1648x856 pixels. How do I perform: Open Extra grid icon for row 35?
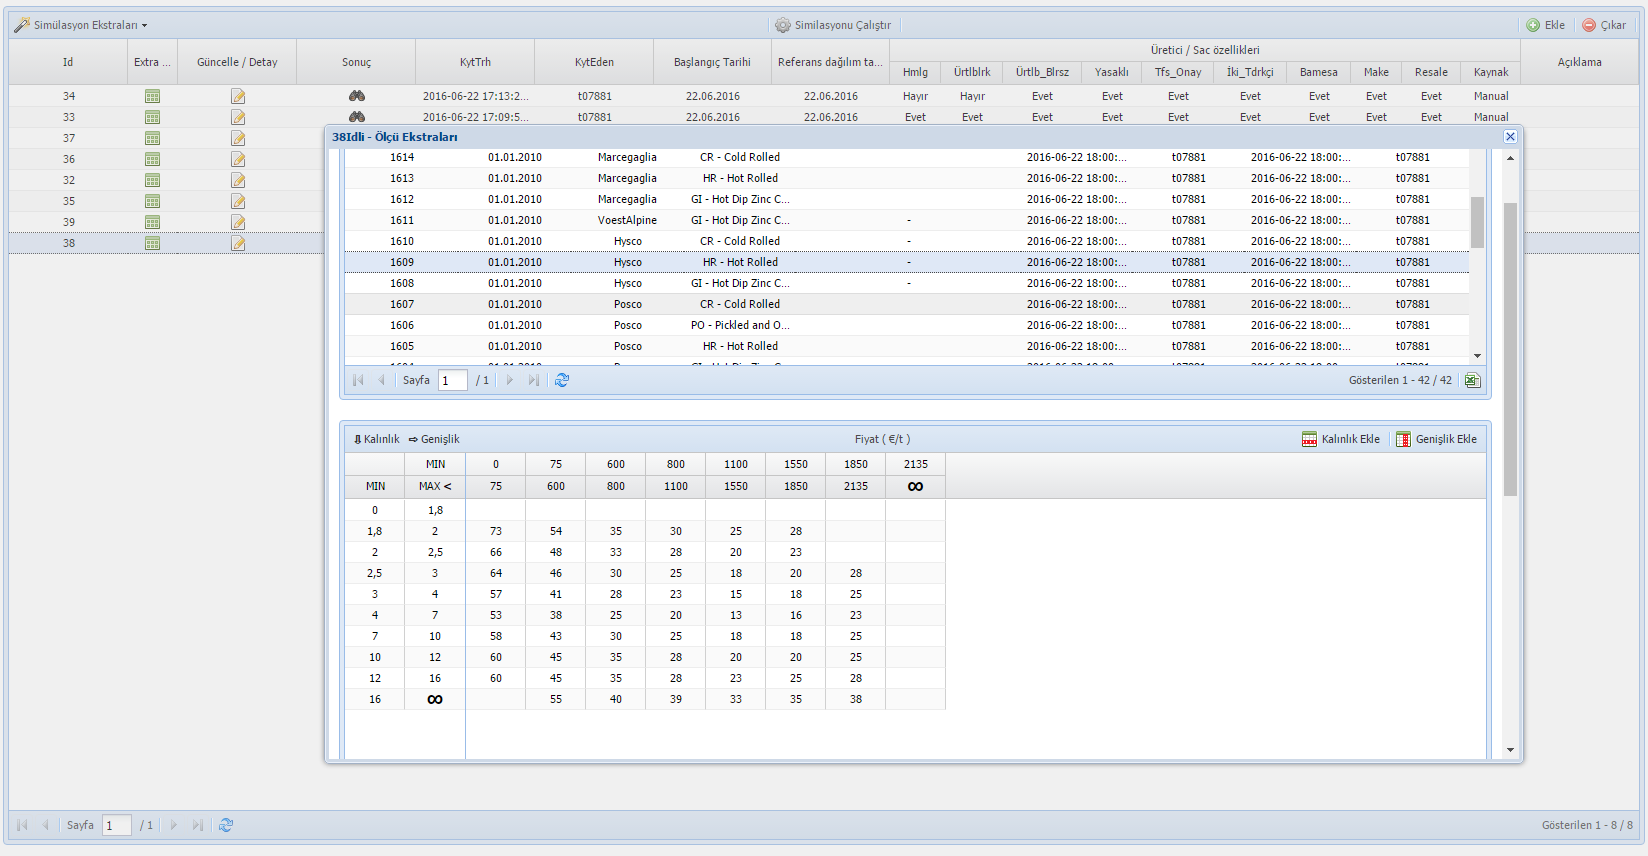152,201
